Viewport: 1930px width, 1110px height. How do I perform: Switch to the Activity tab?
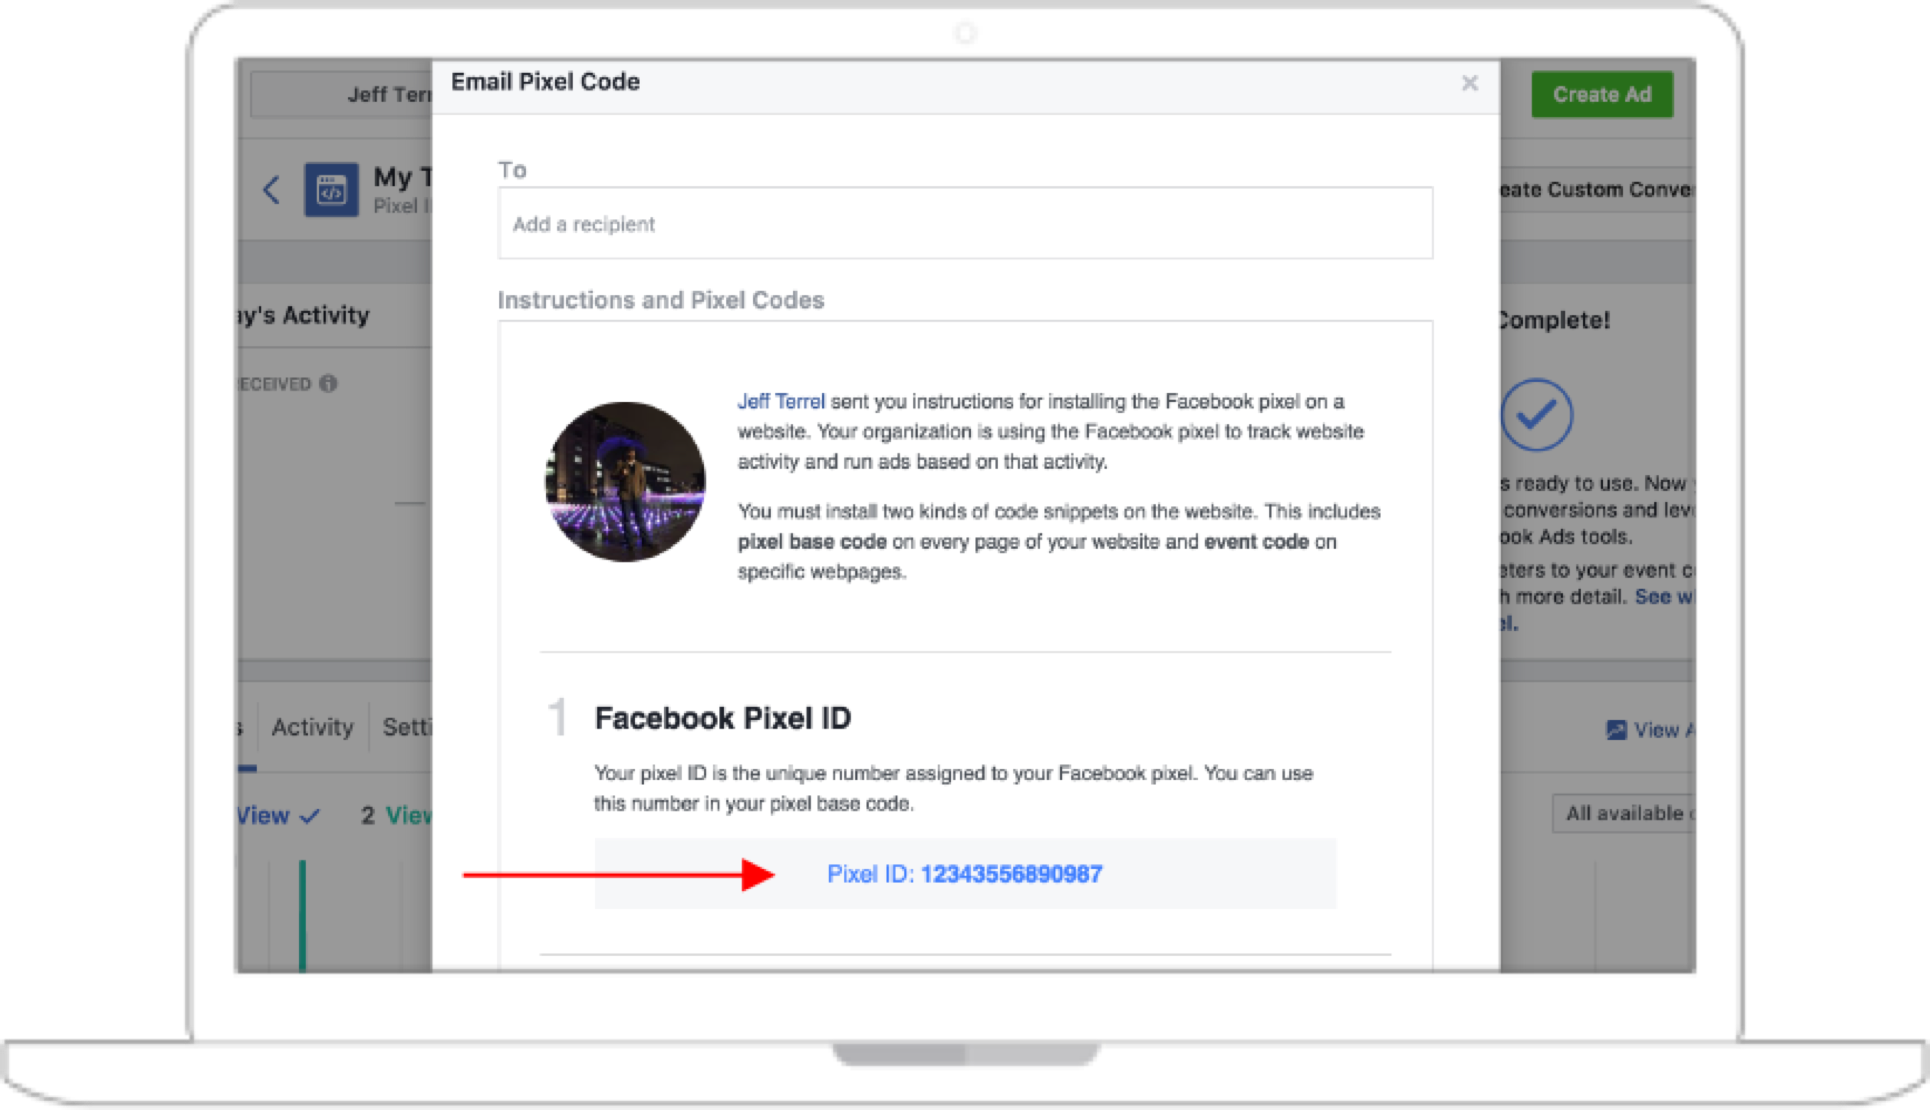[x=312, y=727]
